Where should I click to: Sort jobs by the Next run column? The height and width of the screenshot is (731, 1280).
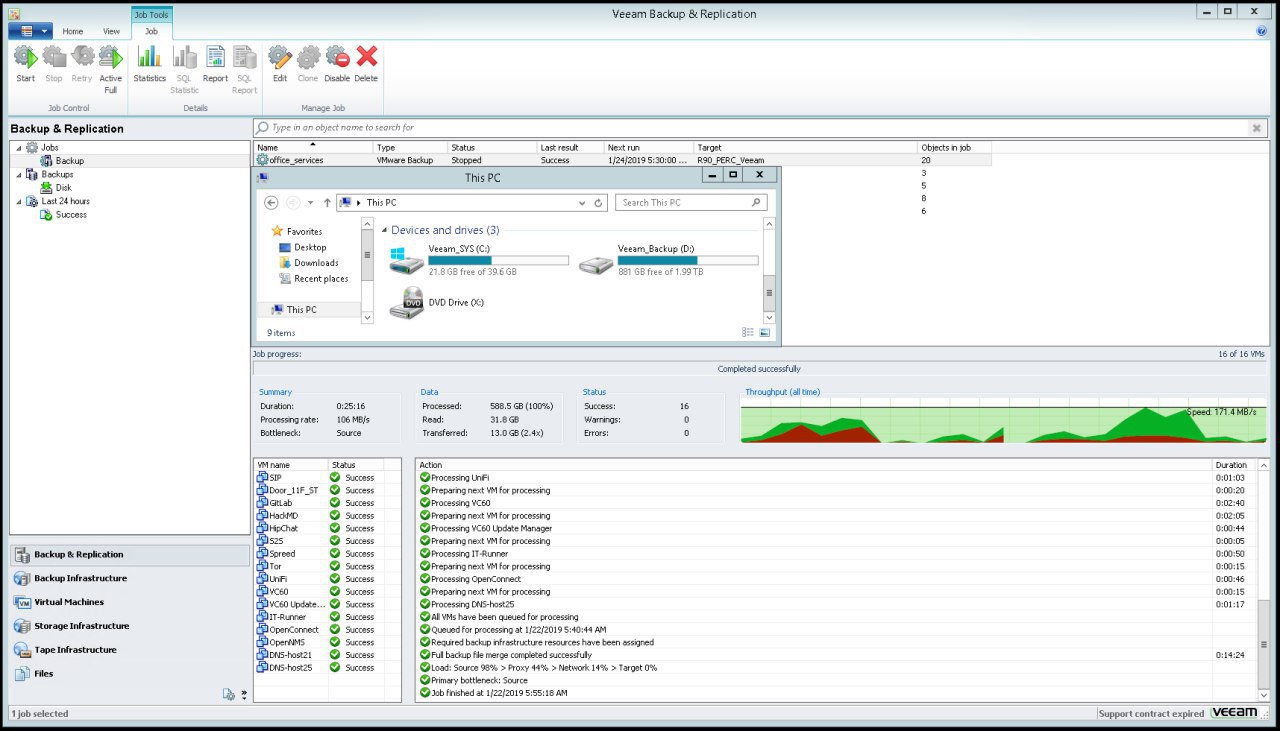pyautogui.click(x=649, y=147)
